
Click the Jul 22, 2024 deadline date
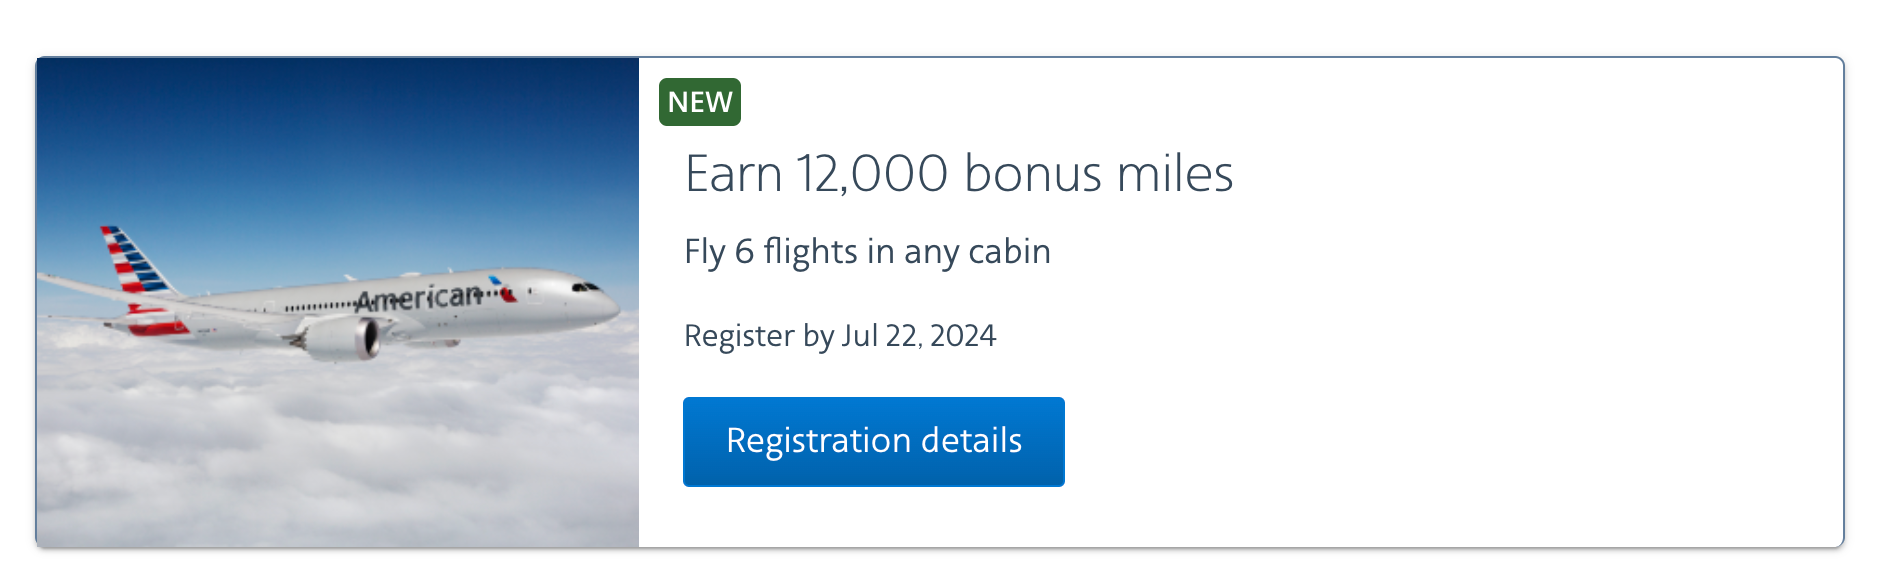919,336
